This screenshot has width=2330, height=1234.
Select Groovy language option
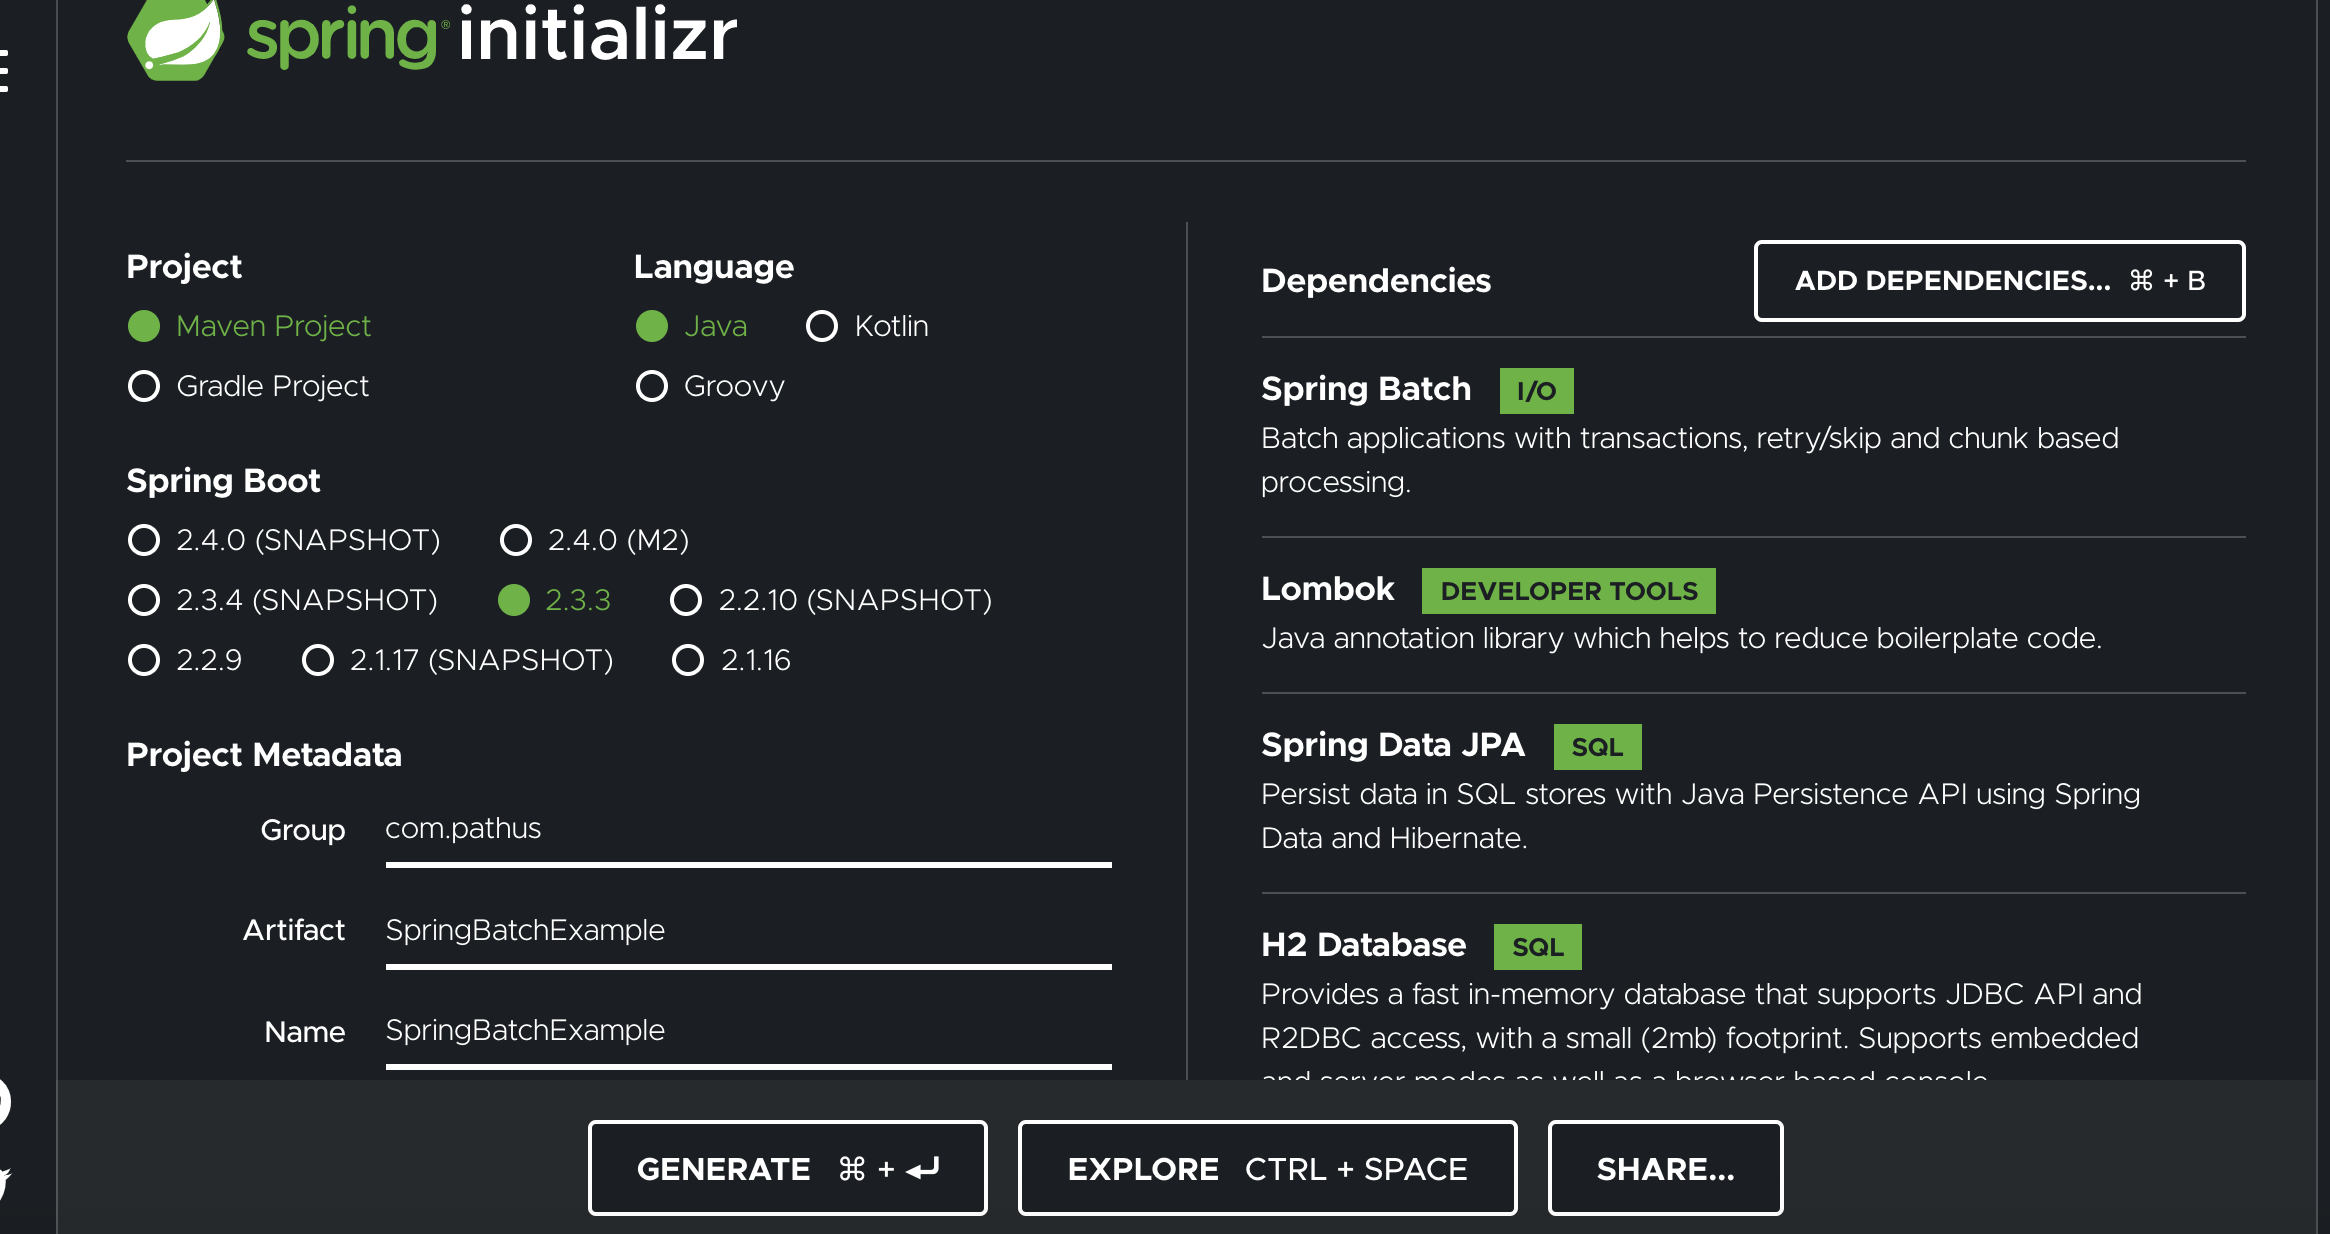pyautogui.click(x=652, y=386)
